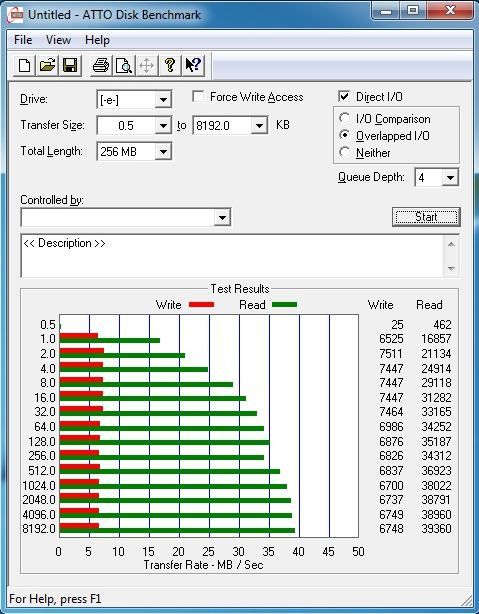Viewport: 479px width, 614px height.
Task: Click the New document toolbar icon
Action: (x=24, y=65)
